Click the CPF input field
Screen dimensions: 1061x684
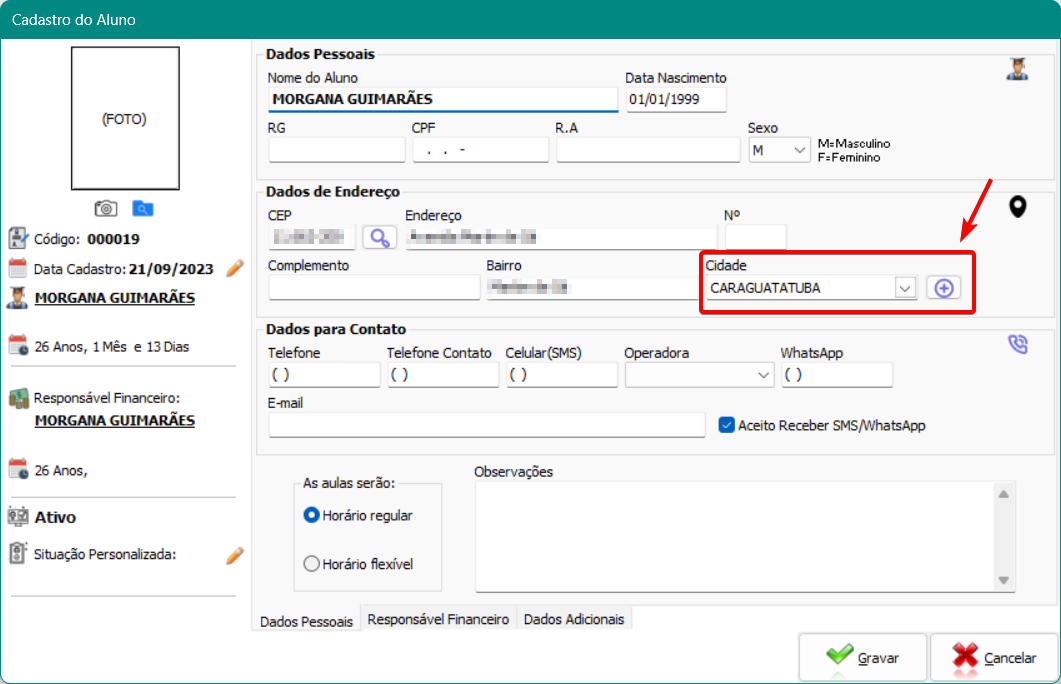480,150
